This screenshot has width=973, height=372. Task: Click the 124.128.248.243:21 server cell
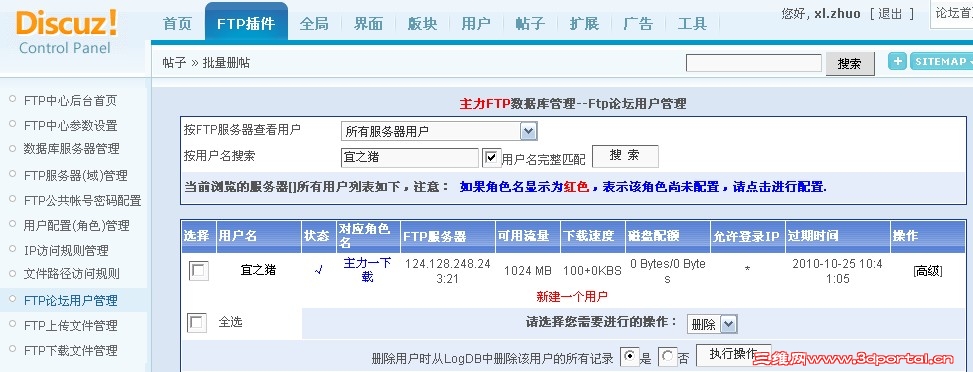[447, 271]
